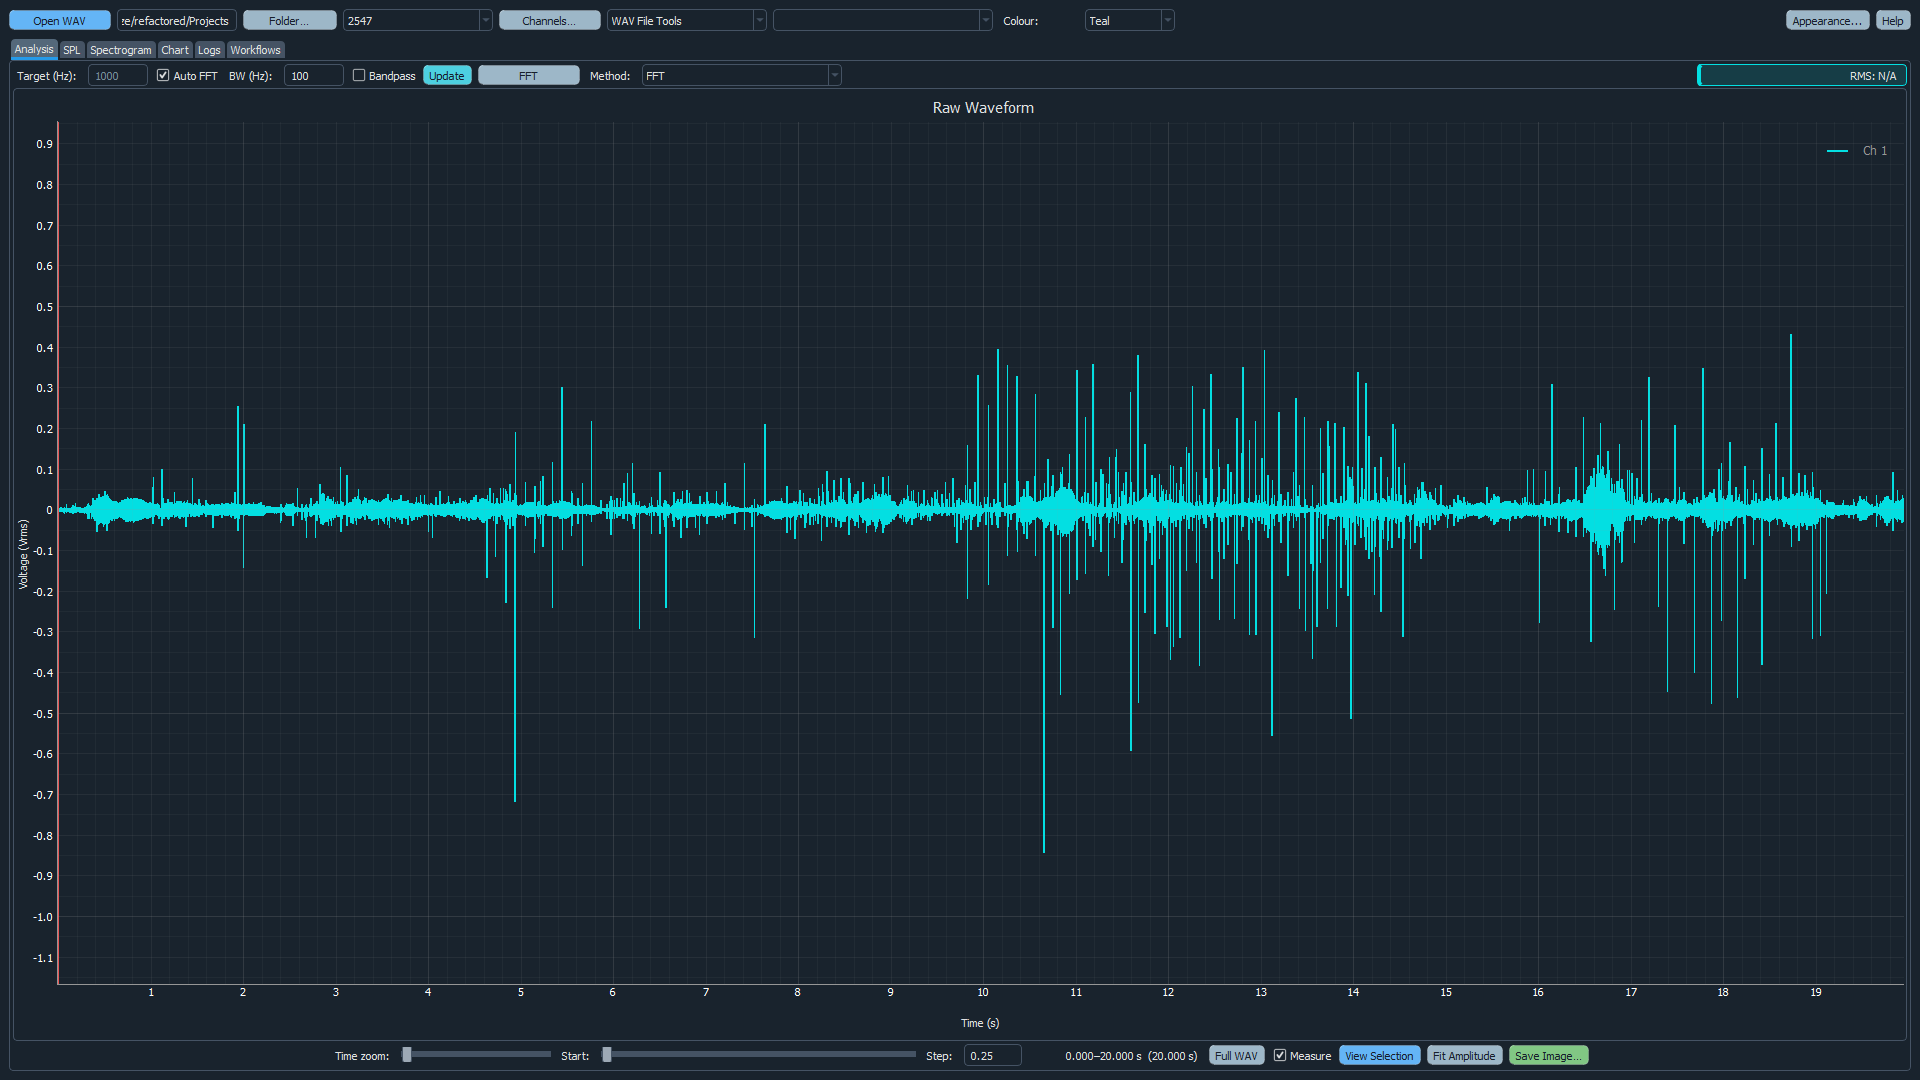The image size is (1920, 1080).
Task: Switch to the SPL tab
Action: (72, 50)
